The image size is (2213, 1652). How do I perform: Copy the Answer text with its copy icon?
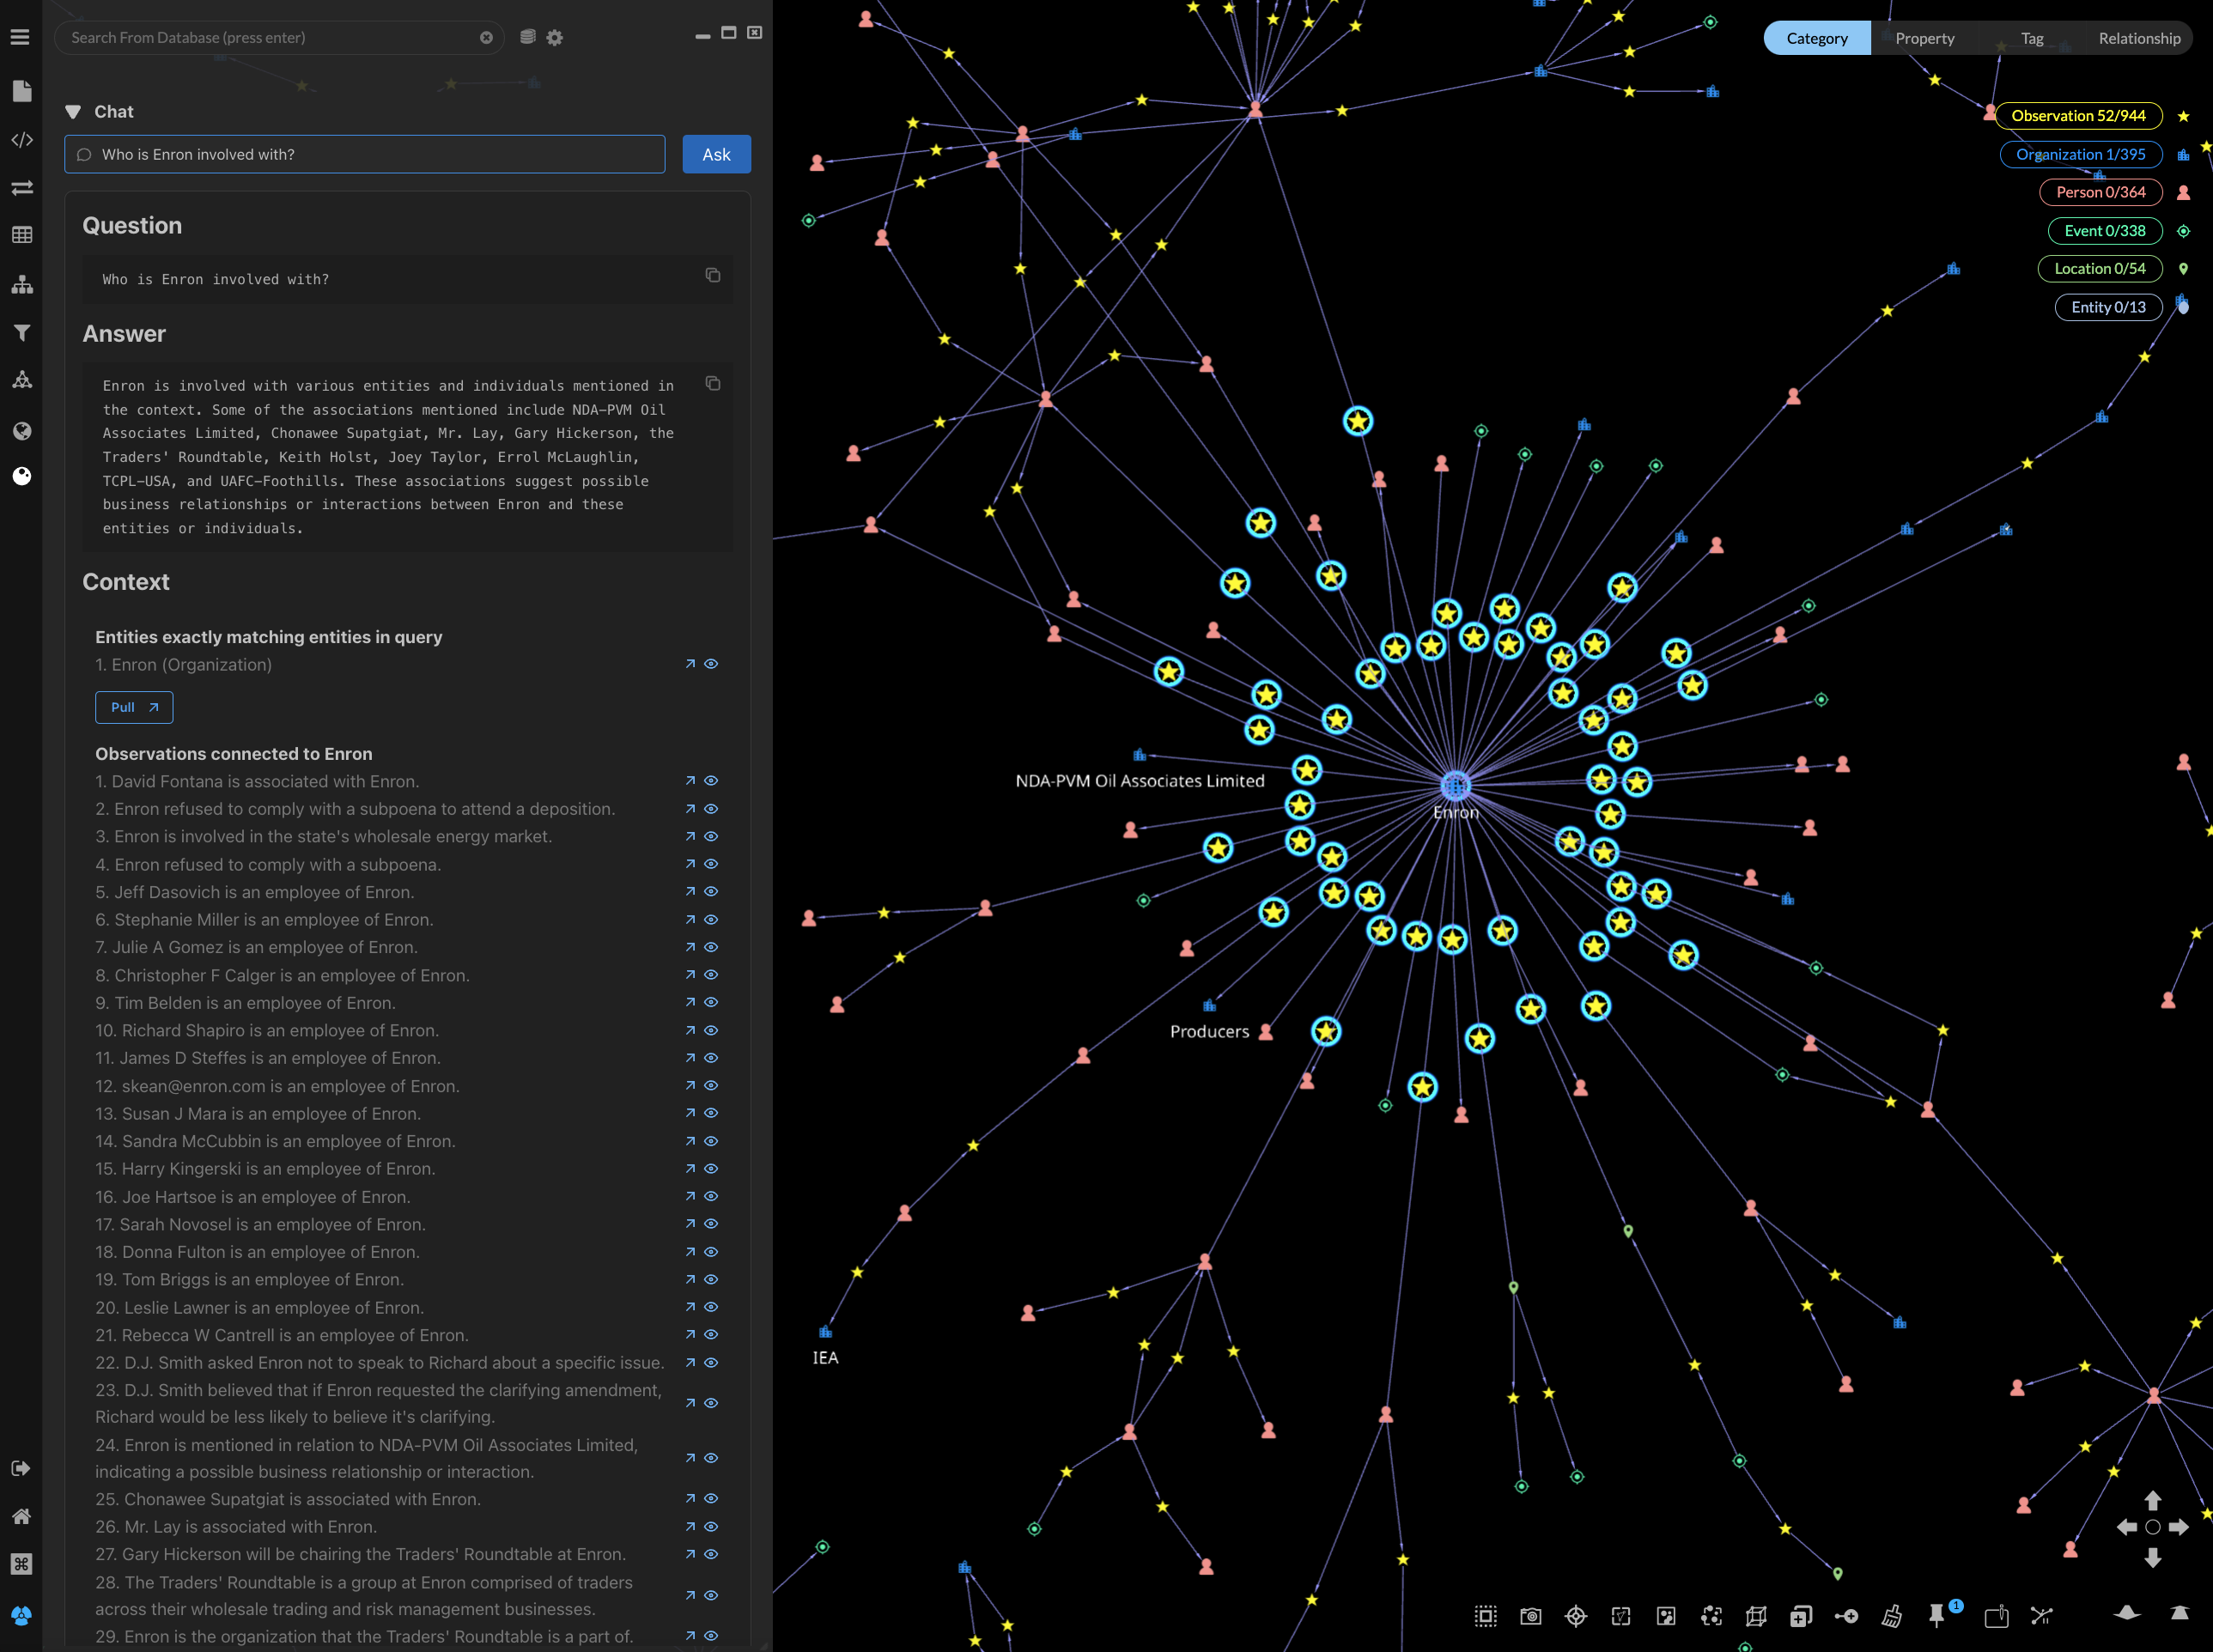pyautogui.click(x=713, y=383)
